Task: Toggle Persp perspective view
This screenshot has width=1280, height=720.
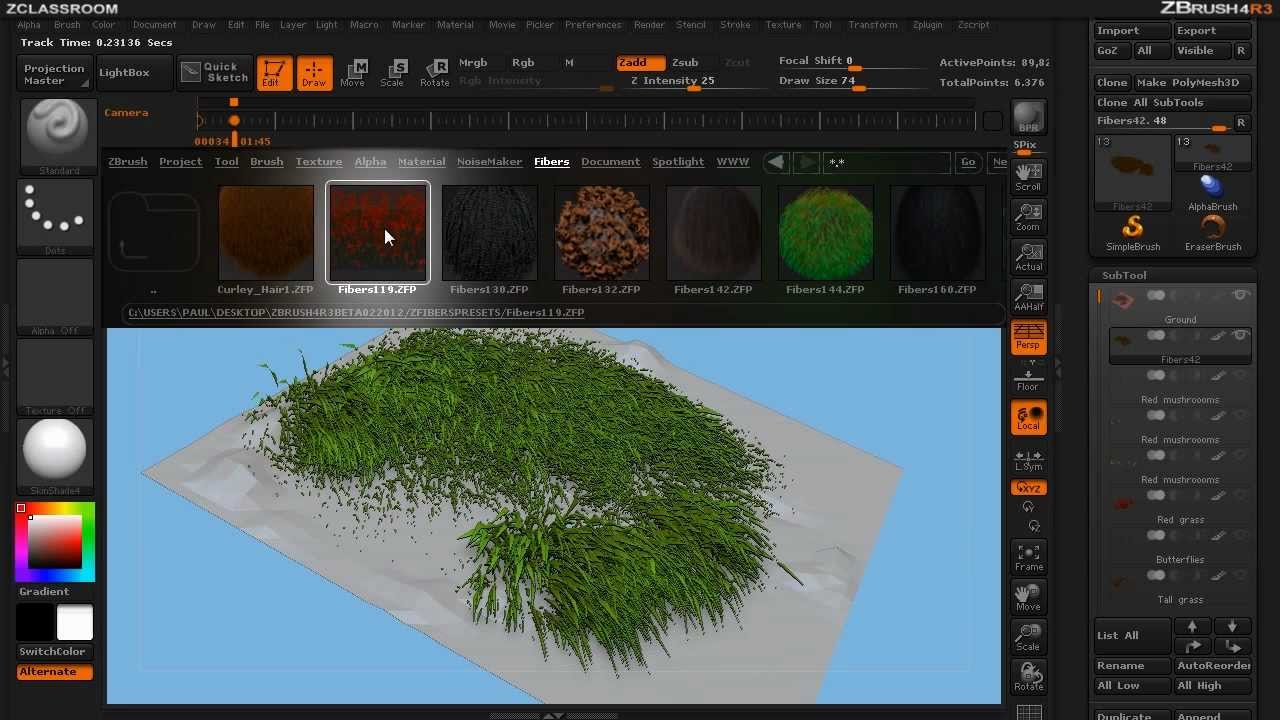Action: click(1028, 337)
